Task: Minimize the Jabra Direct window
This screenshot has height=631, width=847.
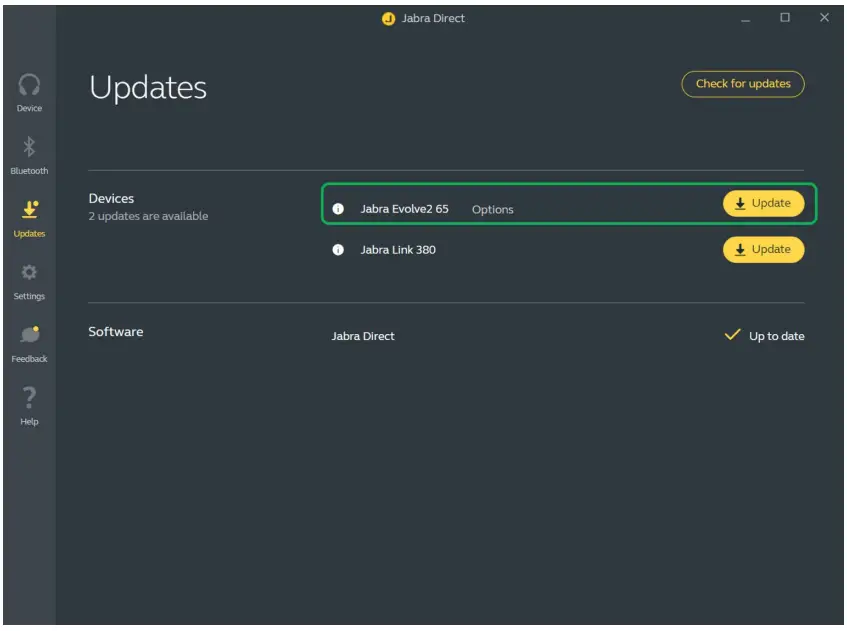Action: point(745,19)
